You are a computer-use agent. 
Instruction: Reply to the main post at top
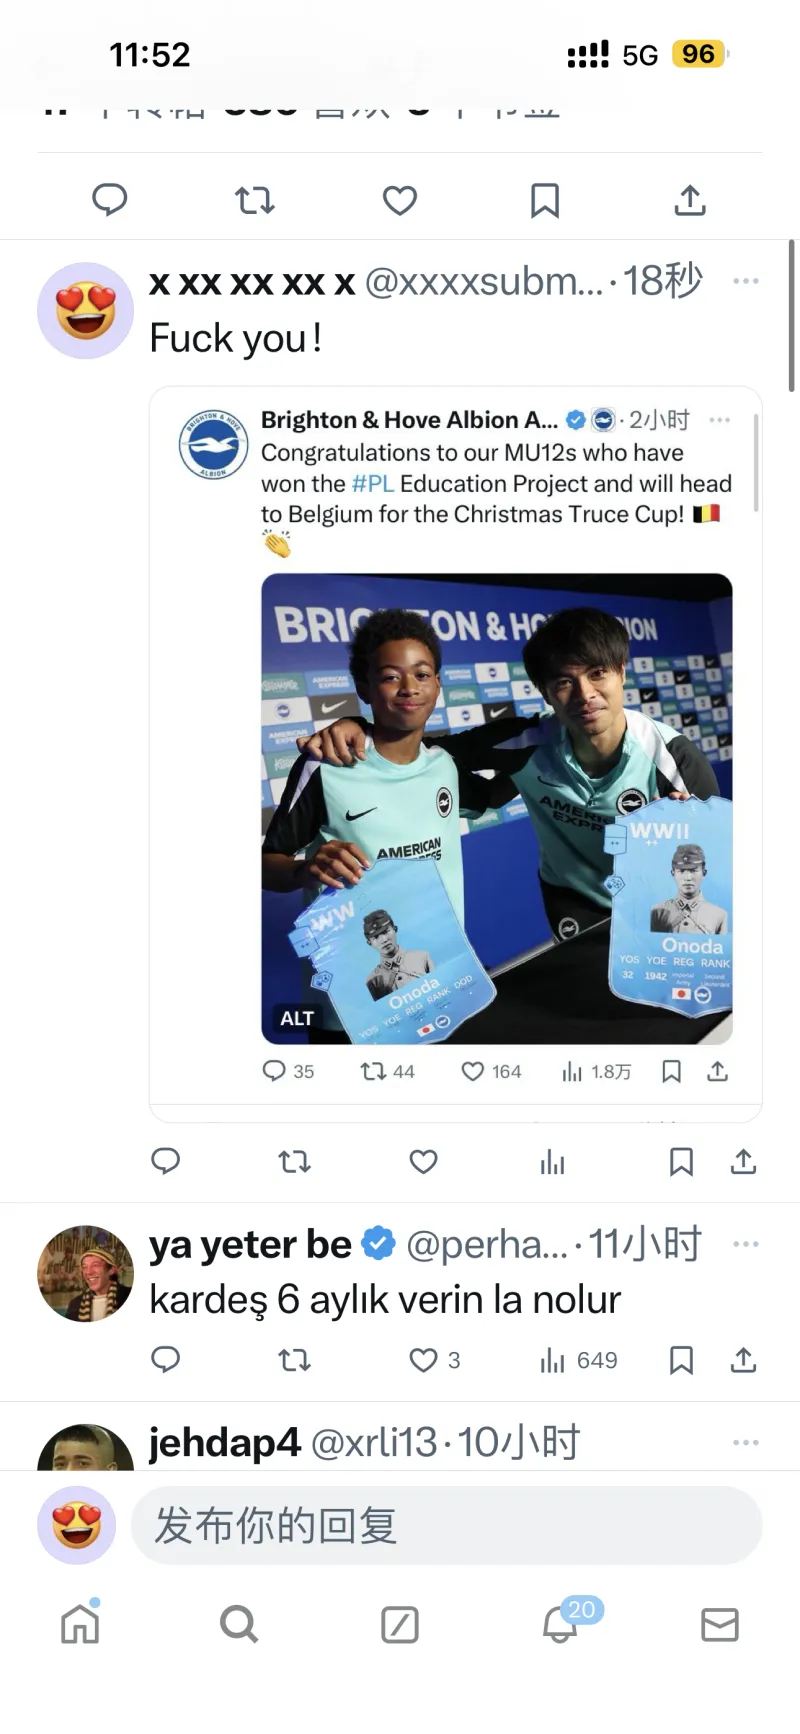pos(110,200)
